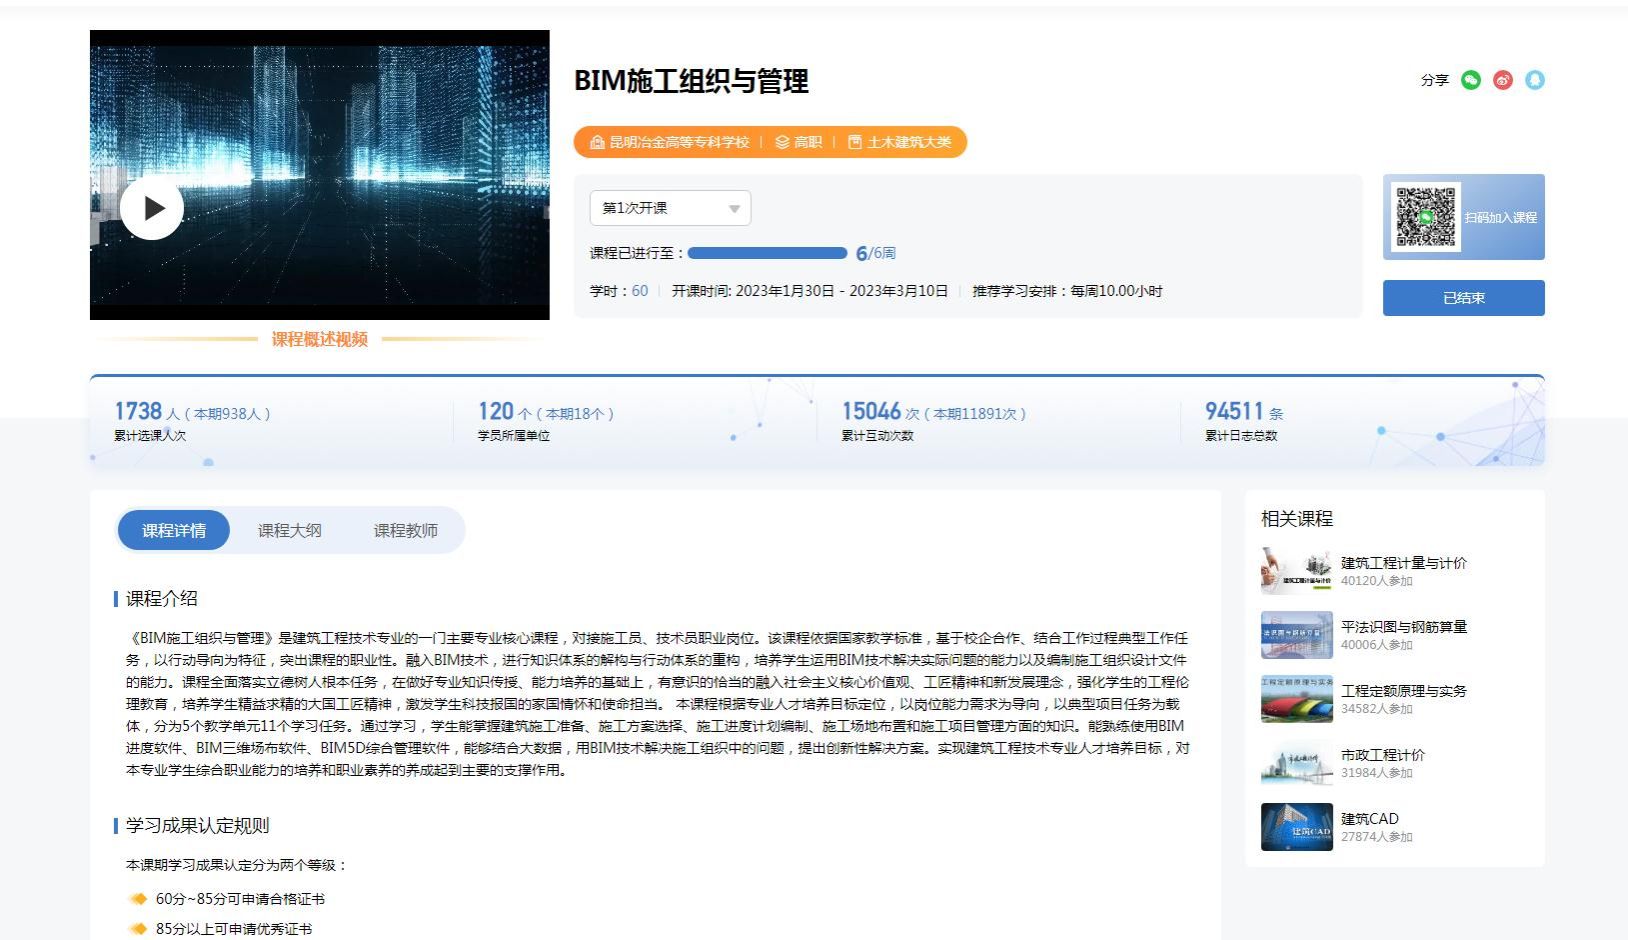
Task: Play the course overview video
Action: pos(152,208)
